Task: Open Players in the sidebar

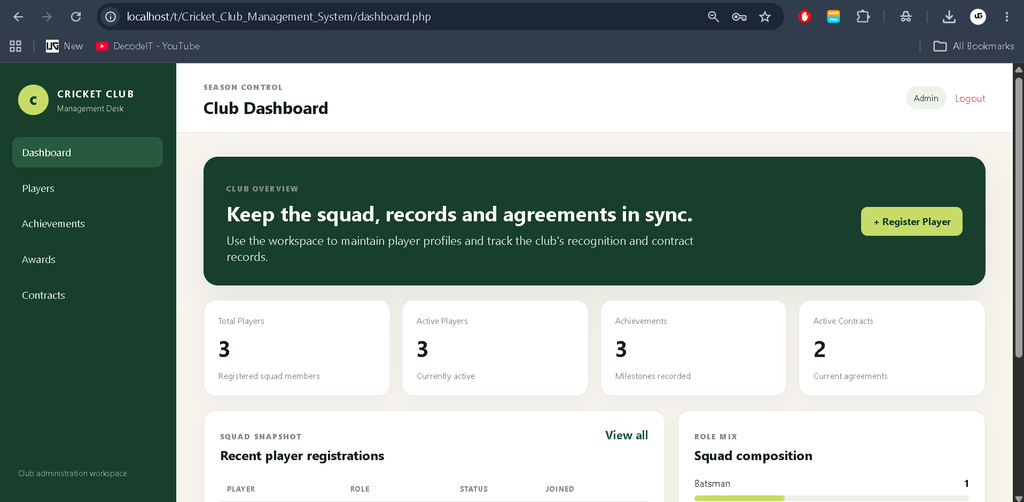Action: (88, 188)
